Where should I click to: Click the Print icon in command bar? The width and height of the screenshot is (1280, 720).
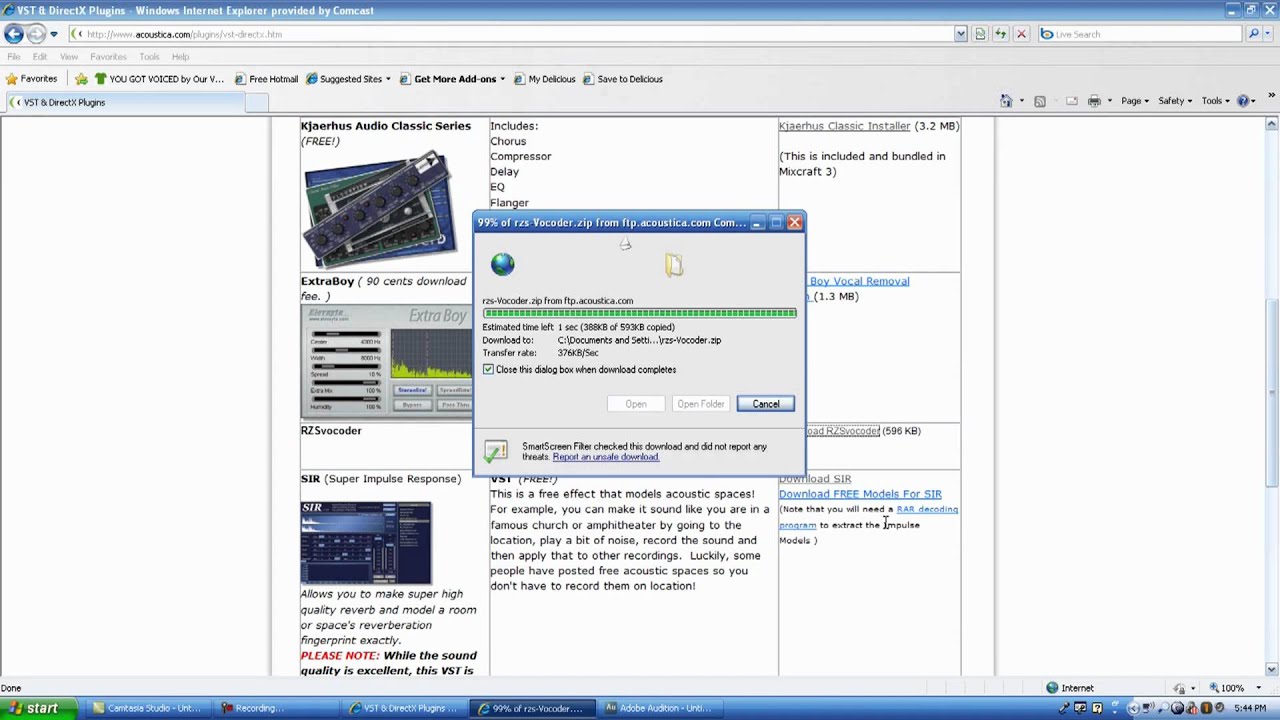(x=1094, y=101)
